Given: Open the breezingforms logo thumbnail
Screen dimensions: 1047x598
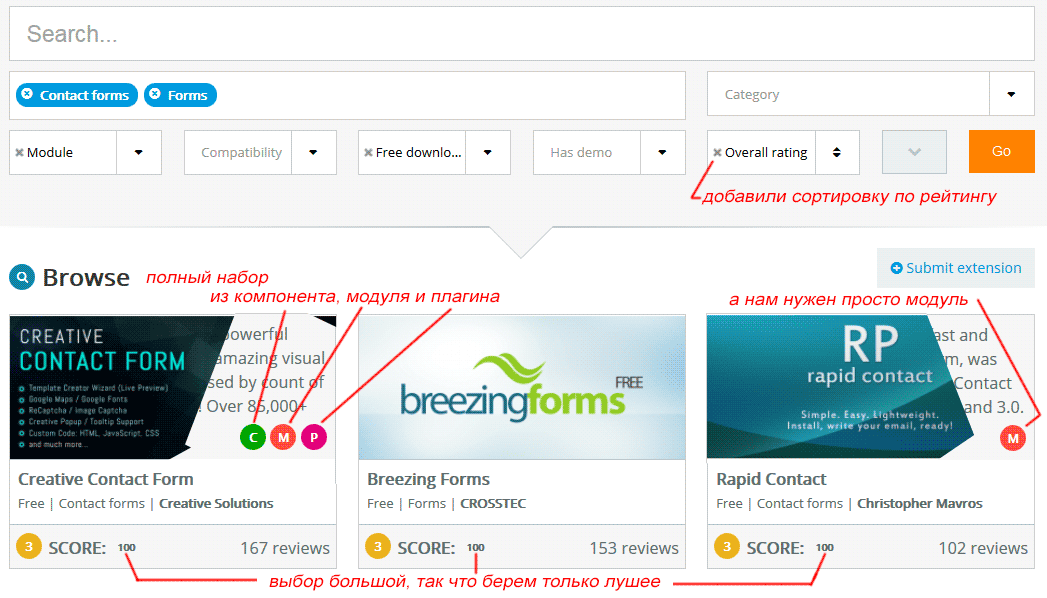Looking at the screenshot, I should pos(521,388).
